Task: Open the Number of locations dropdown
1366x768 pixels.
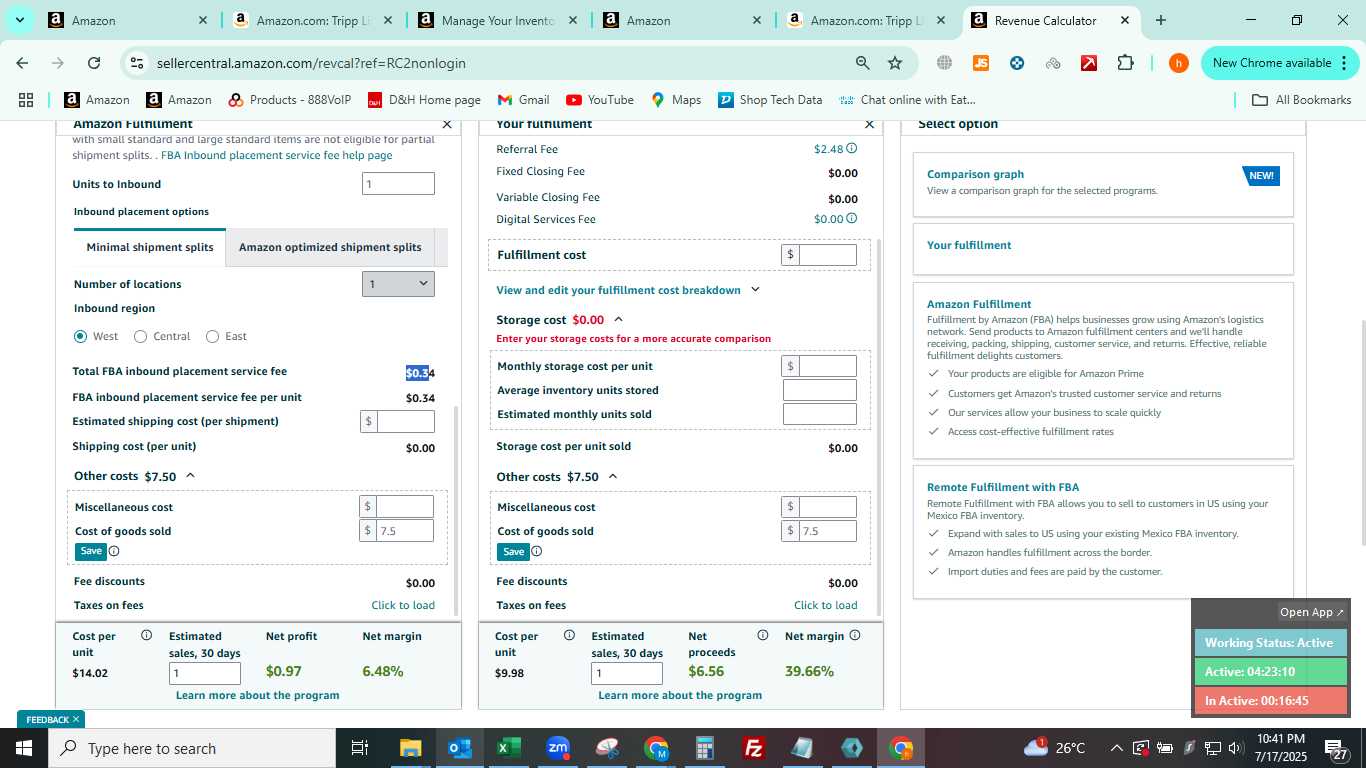Action: [398, 284]
